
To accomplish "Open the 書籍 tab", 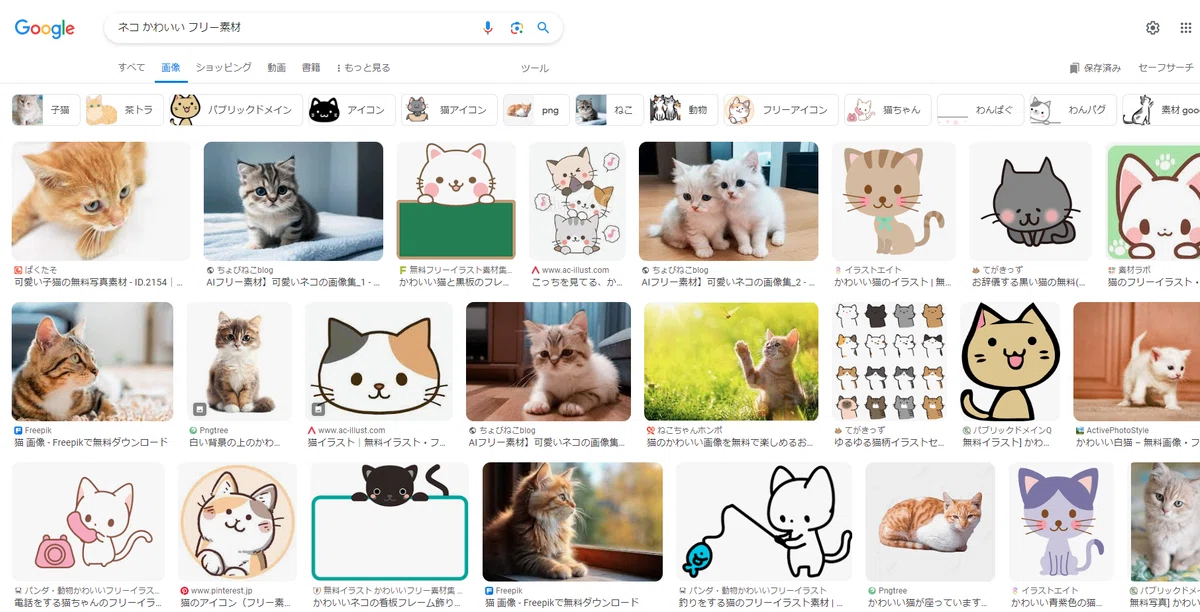I will 311,68.
